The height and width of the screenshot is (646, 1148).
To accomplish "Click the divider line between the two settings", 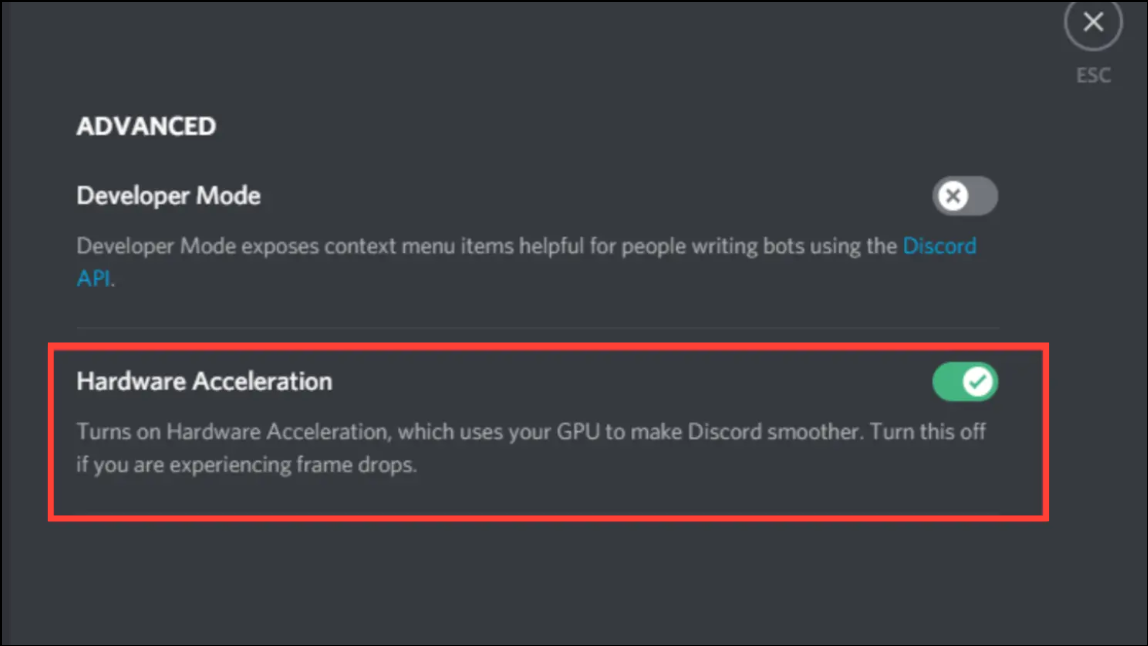I will click(537, 328).
